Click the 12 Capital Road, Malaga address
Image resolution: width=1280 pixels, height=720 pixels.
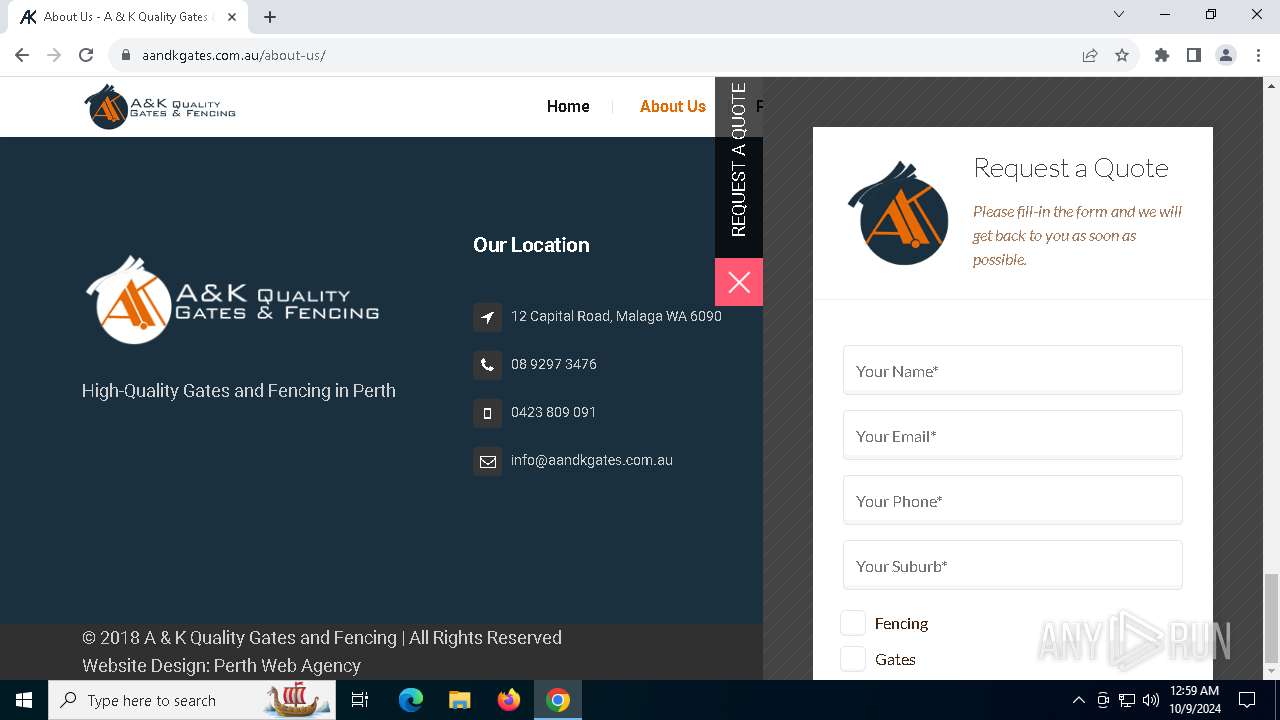click(616, 316)
